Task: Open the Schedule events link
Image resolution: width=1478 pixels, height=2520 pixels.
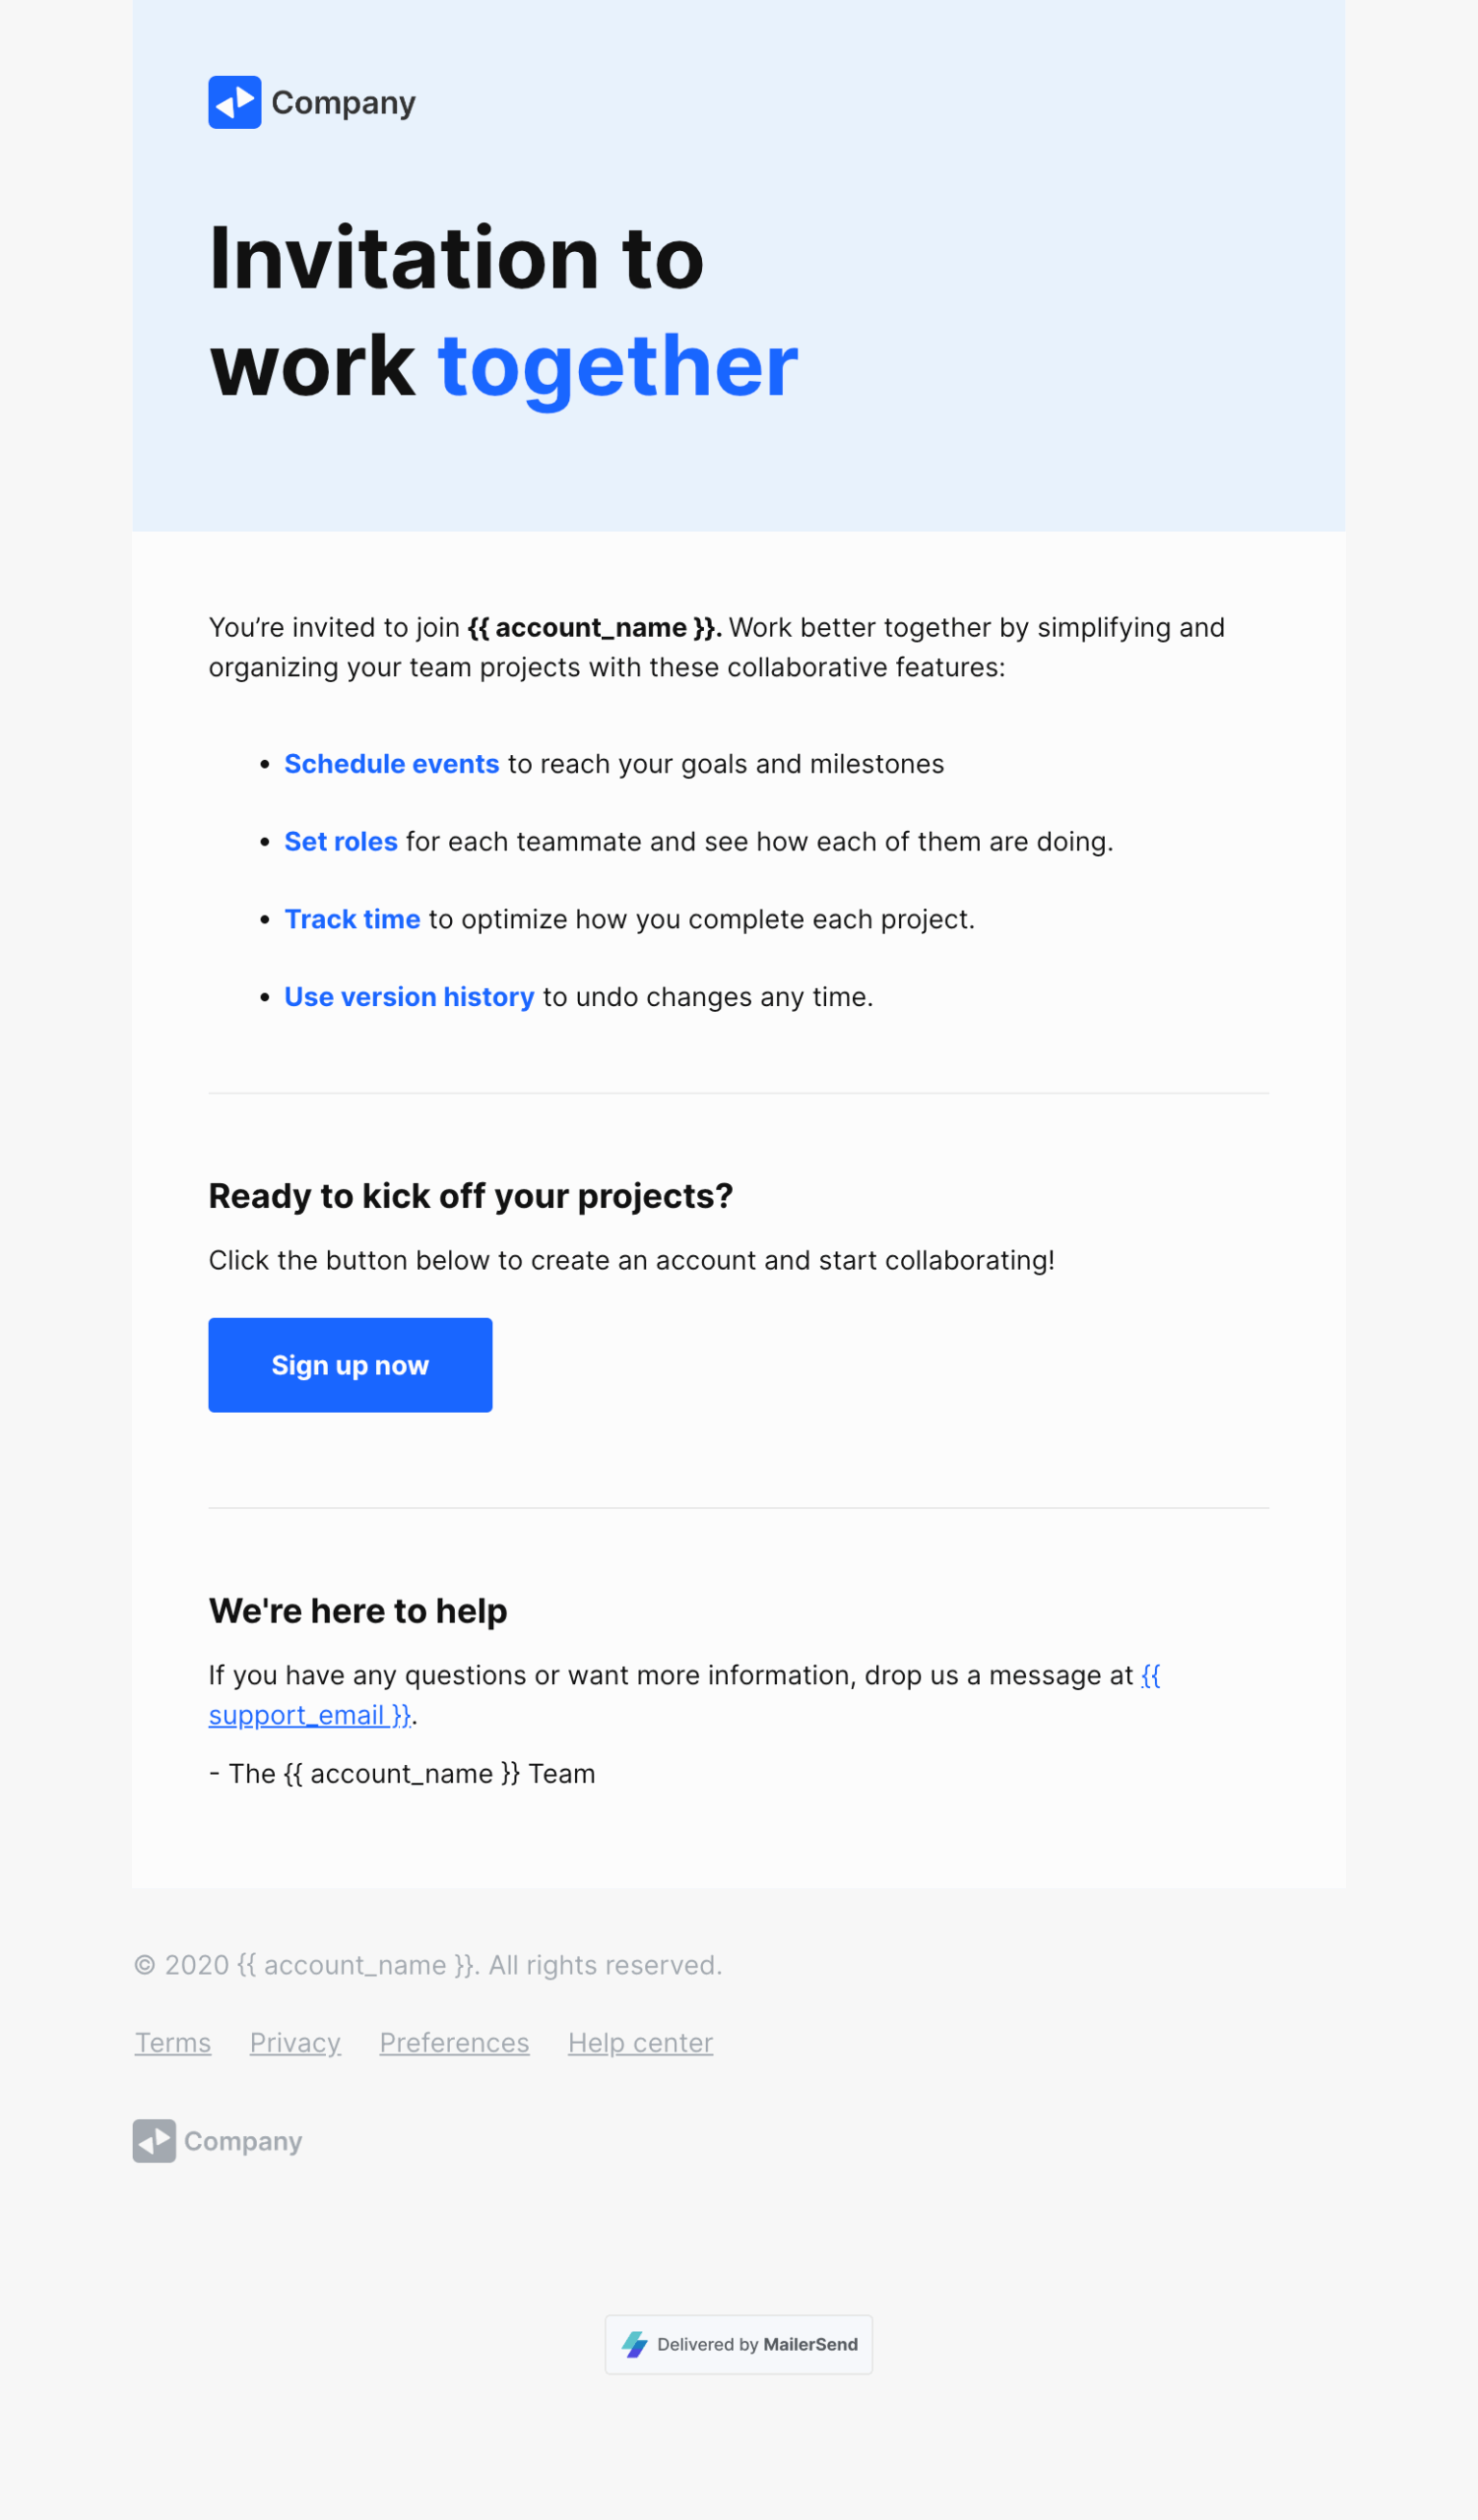Action: (392, 763)
